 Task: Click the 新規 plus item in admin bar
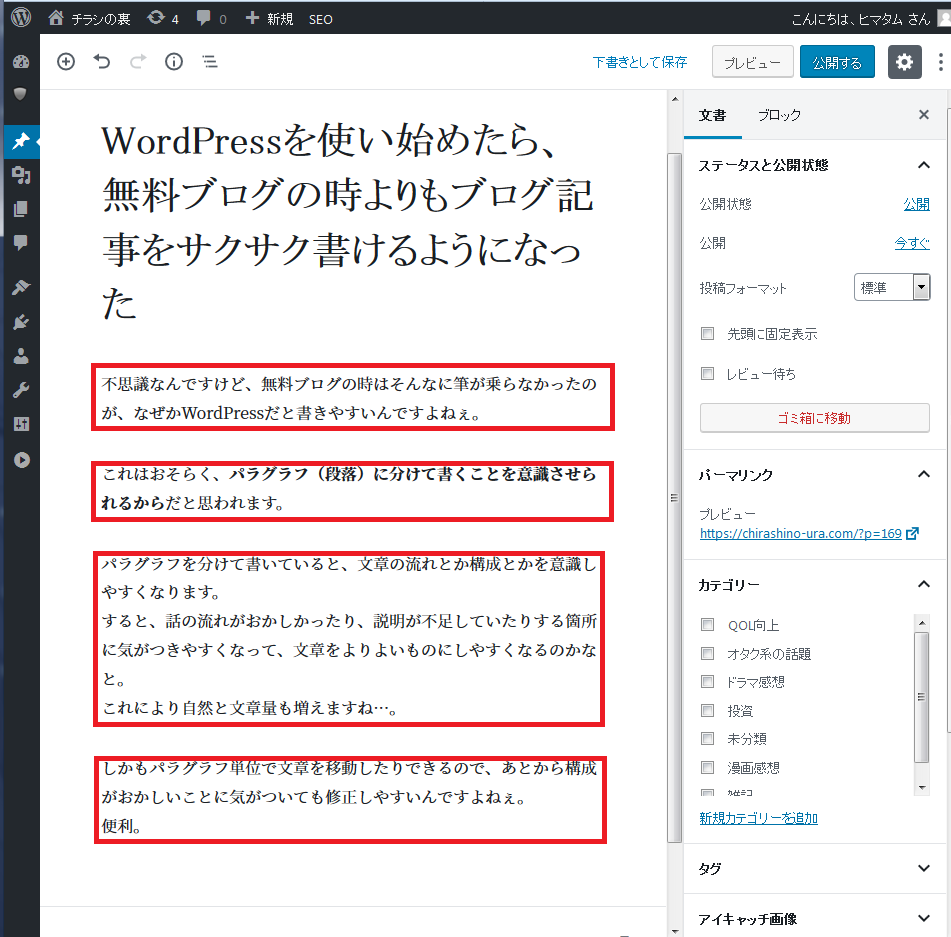(269, 19)
